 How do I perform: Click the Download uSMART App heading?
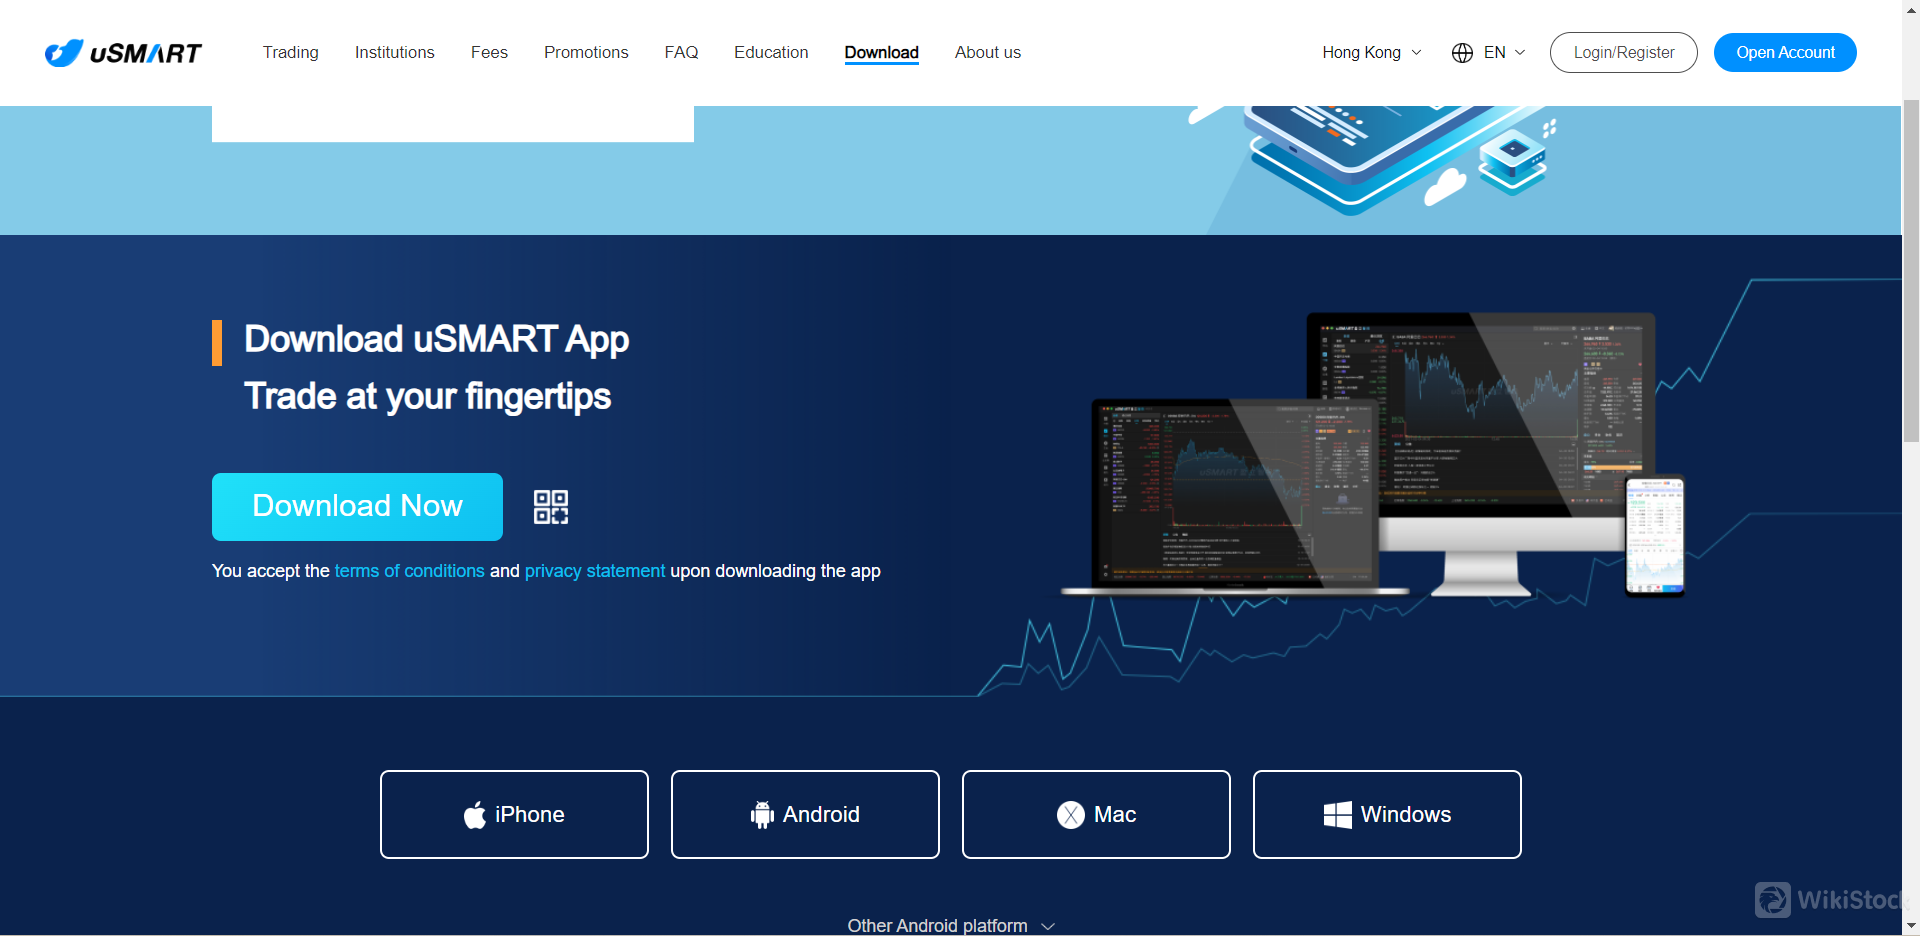[436, 339]
